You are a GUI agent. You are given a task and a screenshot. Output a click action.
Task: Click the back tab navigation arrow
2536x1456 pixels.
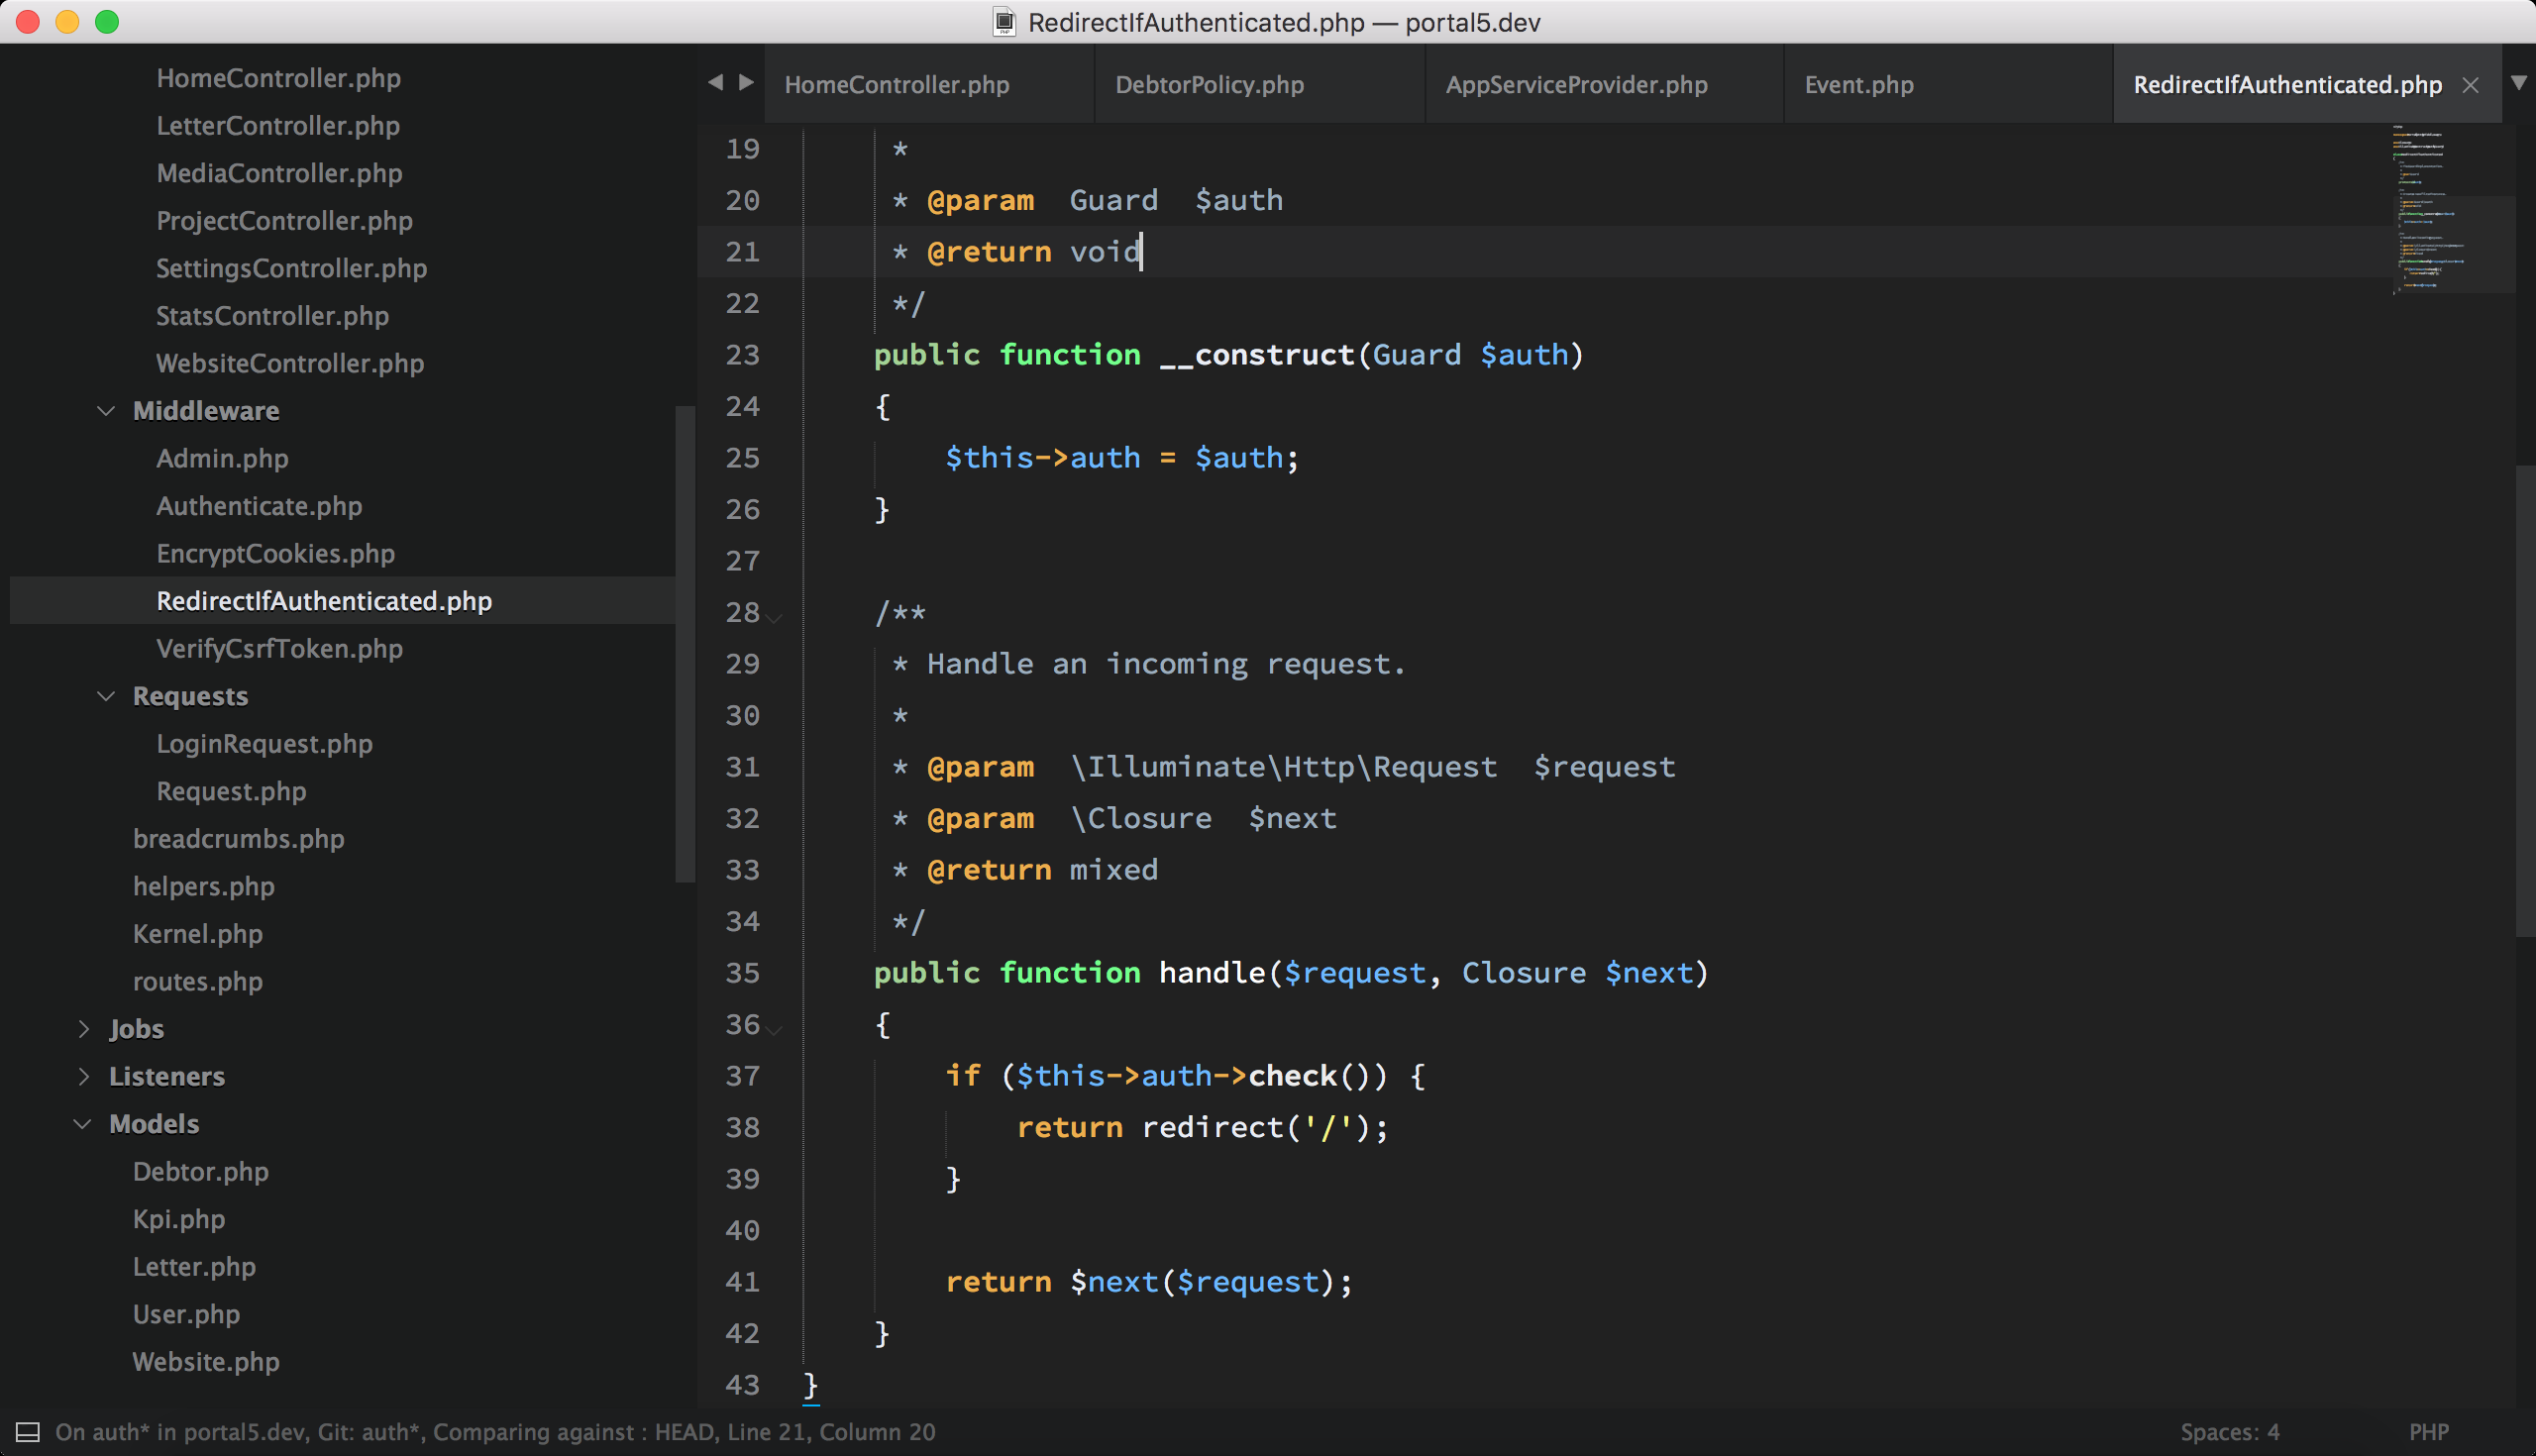point(715,83)
